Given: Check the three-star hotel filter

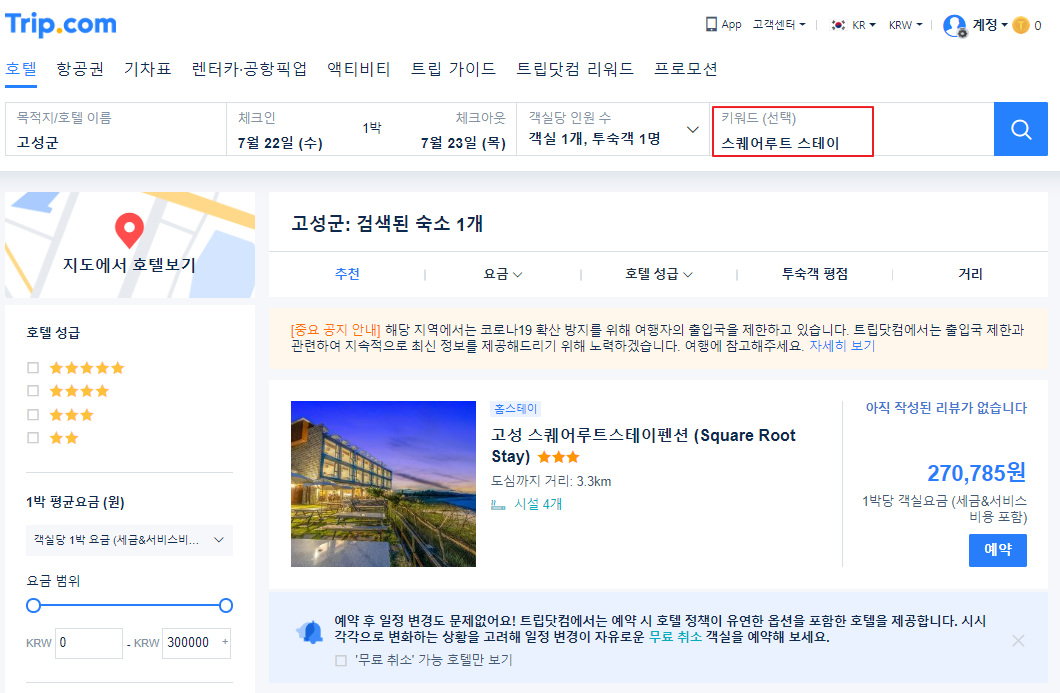Looking at the screenshot, I should click(x=32, y=414).
